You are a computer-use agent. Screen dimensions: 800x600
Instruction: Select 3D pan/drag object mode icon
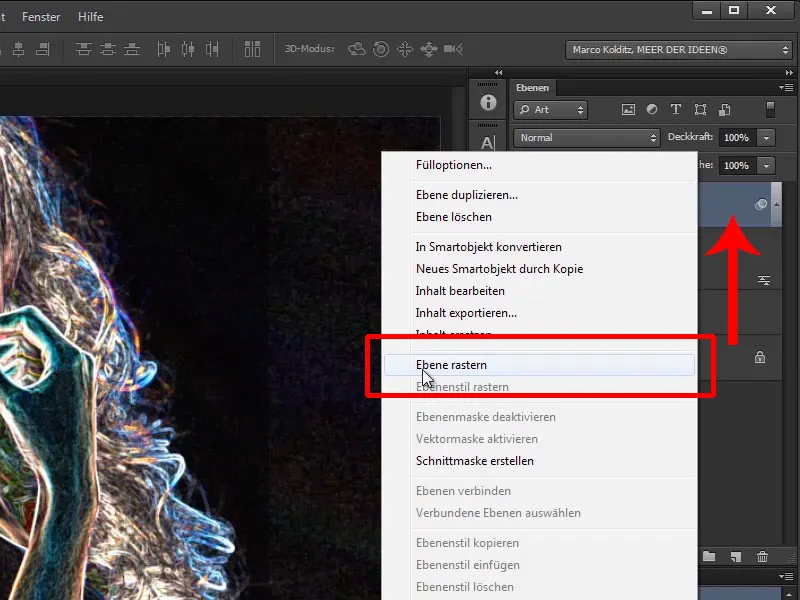[x=405, y=49]
